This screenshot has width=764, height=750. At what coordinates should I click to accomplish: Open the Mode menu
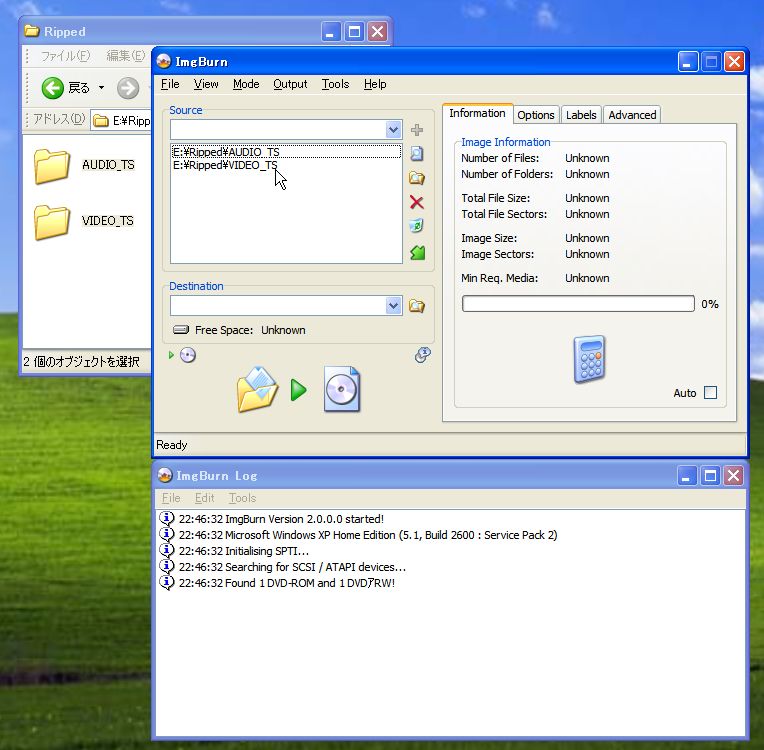coord(246,84)
